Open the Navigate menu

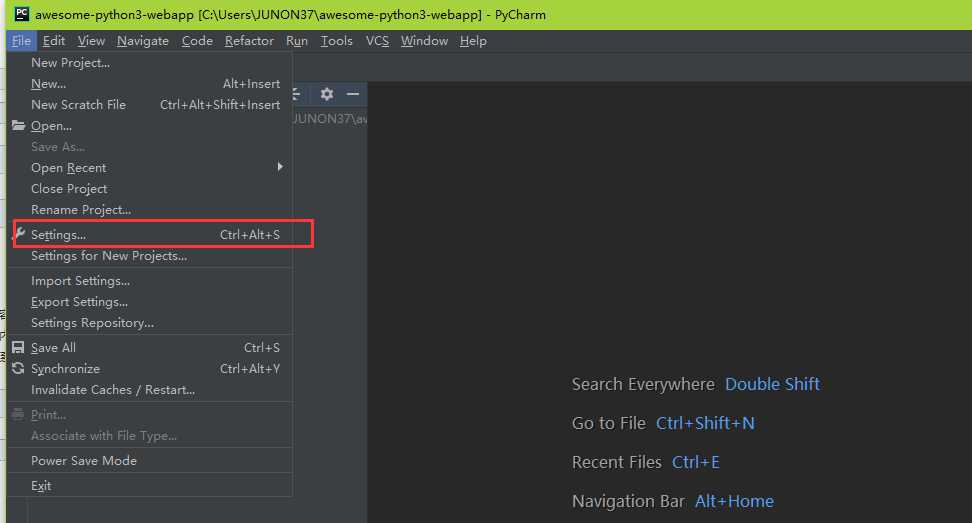pos(143,41)
